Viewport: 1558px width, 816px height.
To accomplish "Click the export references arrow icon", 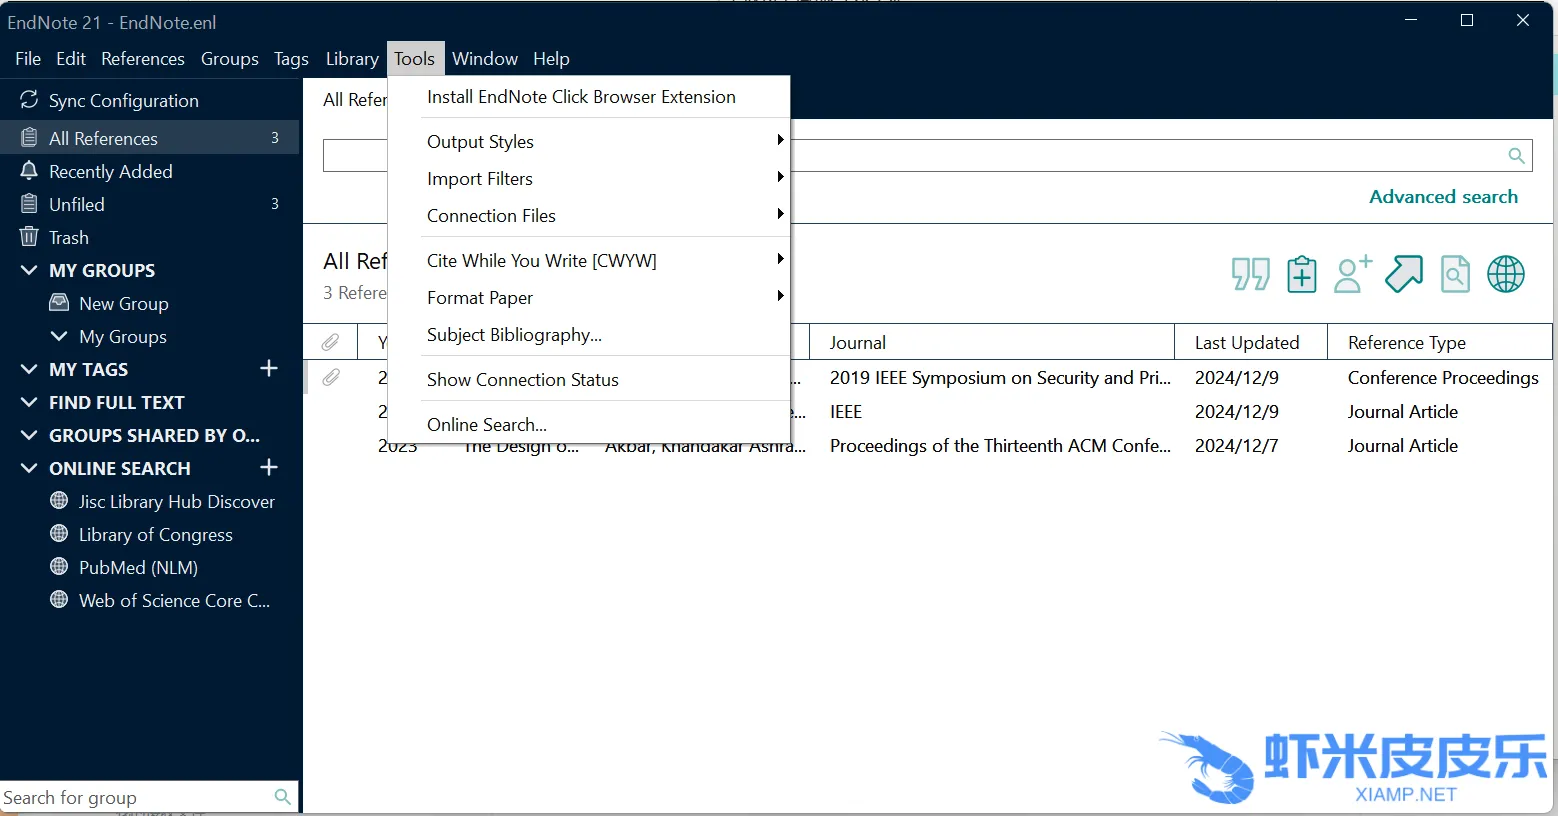I will (1404, 274).
